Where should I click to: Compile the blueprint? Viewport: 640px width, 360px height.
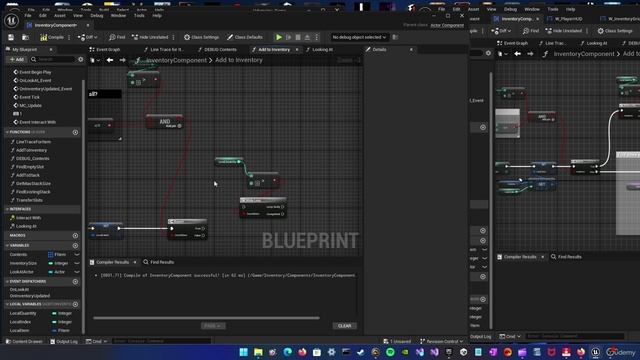pyautogui.click(x=52, y=37)
